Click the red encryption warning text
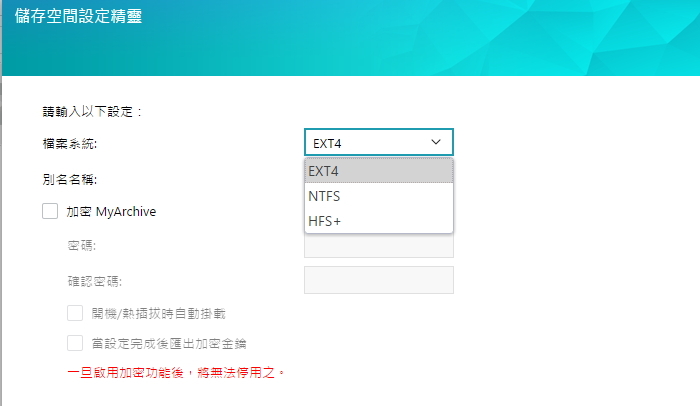The width and height of the screenshot is (700, 406). point(176,373)
